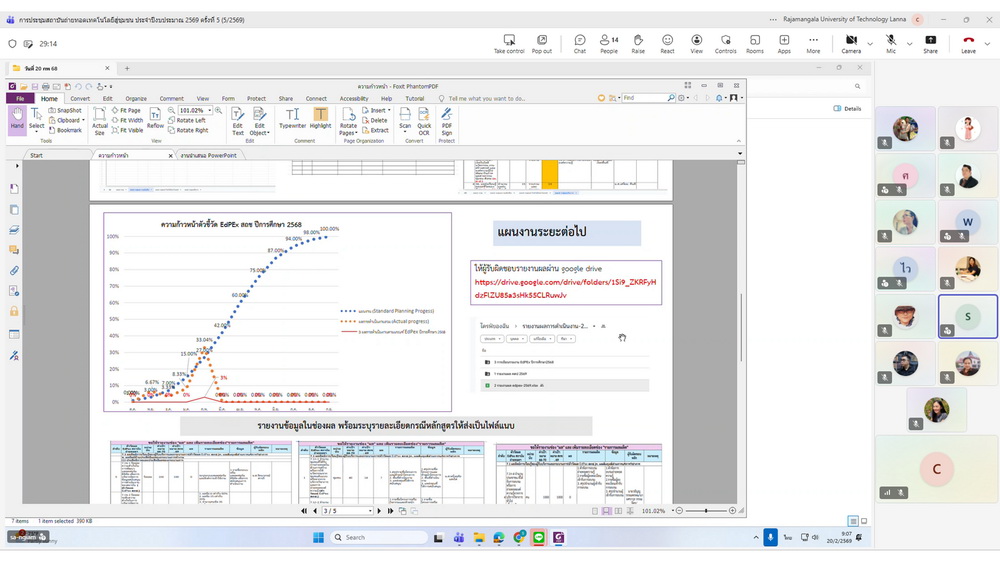This screenshot has height=563, width=1000.
Task: Switch to the Comment ribbon tab
Action: click(171, 99)
